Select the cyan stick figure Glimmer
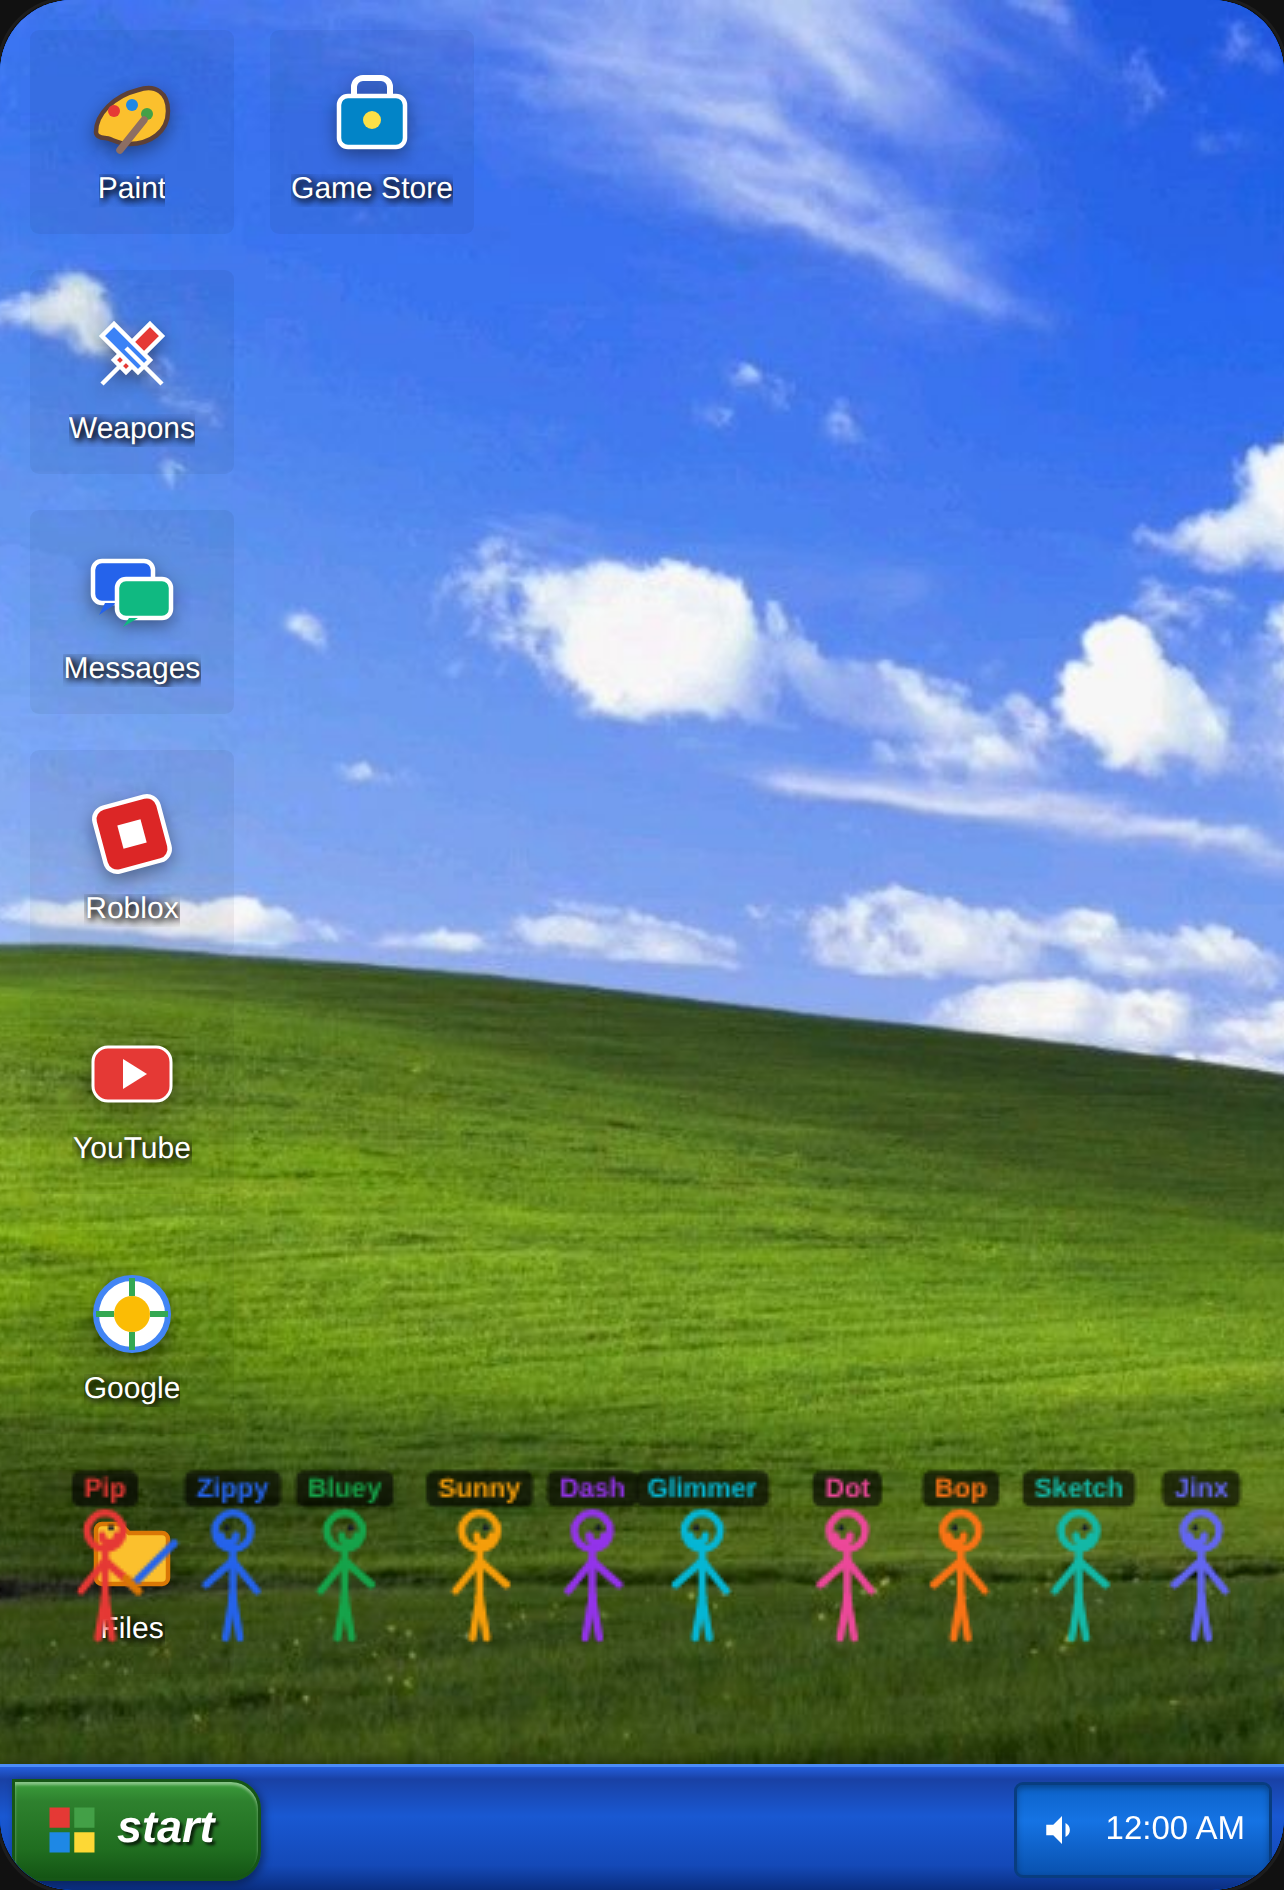The image size is (1284, 1890). (x=702, y=1575)
